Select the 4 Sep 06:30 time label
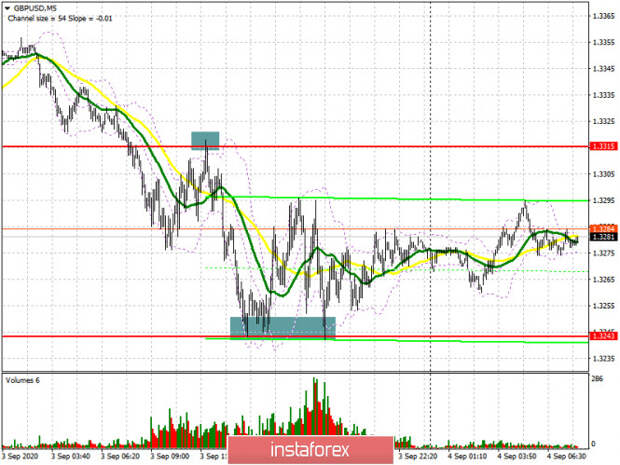The height and width of the screenshot is (465, 620). [x=565, y=455]
